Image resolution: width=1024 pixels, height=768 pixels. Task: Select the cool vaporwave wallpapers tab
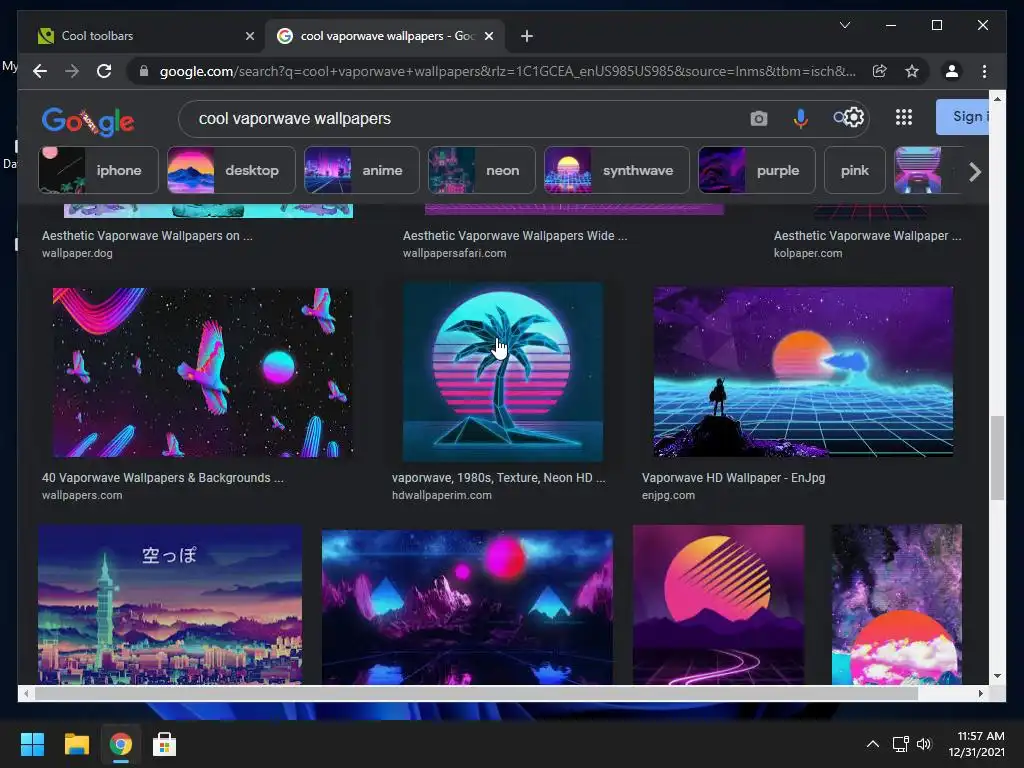385,36
